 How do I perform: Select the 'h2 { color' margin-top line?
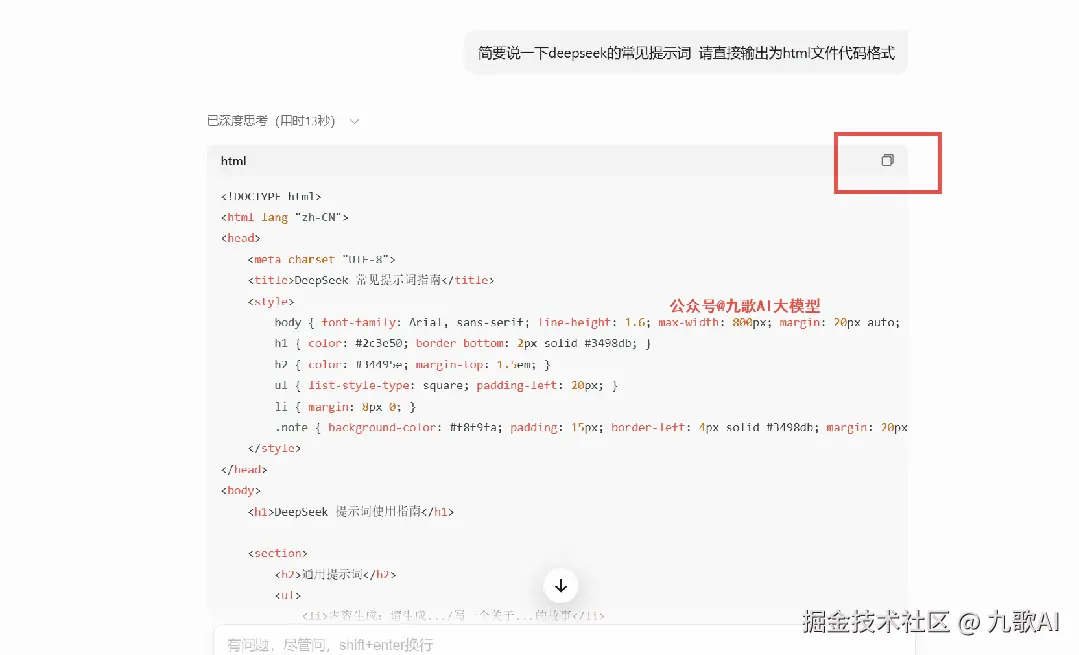tap(413, 365)
